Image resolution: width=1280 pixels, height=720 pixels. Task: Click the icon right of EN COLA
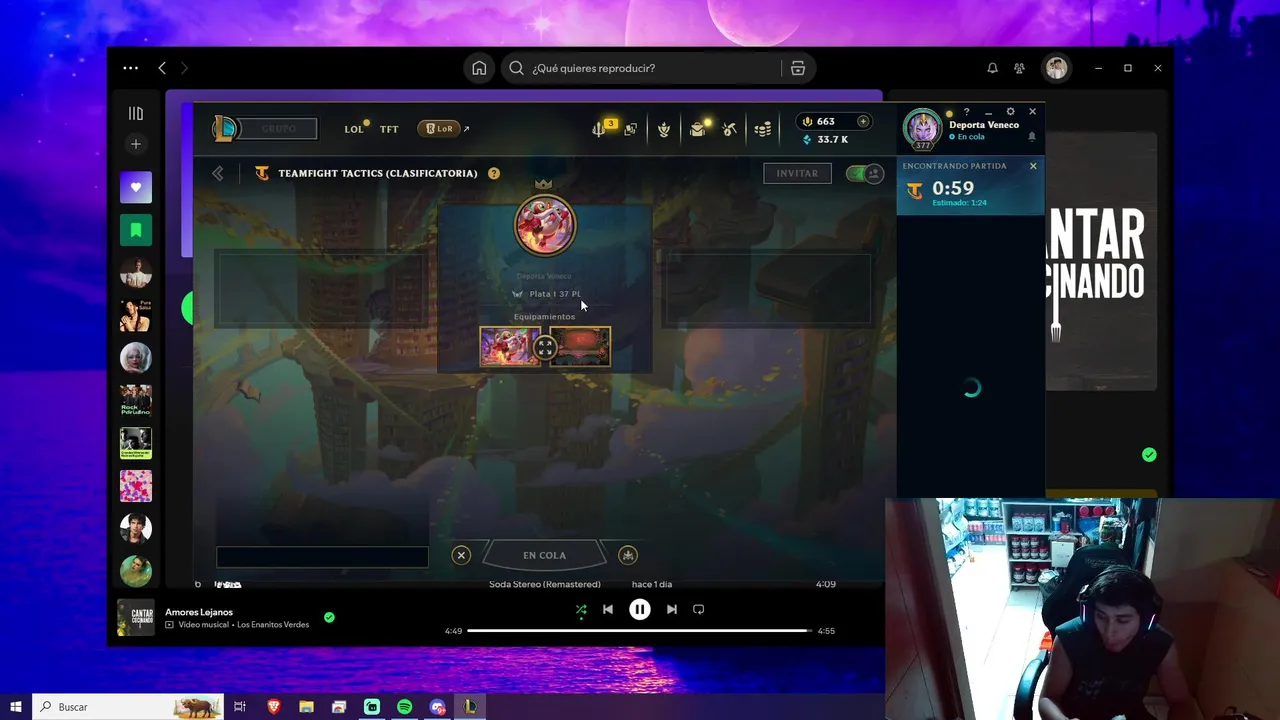click(x=628, y=555)
